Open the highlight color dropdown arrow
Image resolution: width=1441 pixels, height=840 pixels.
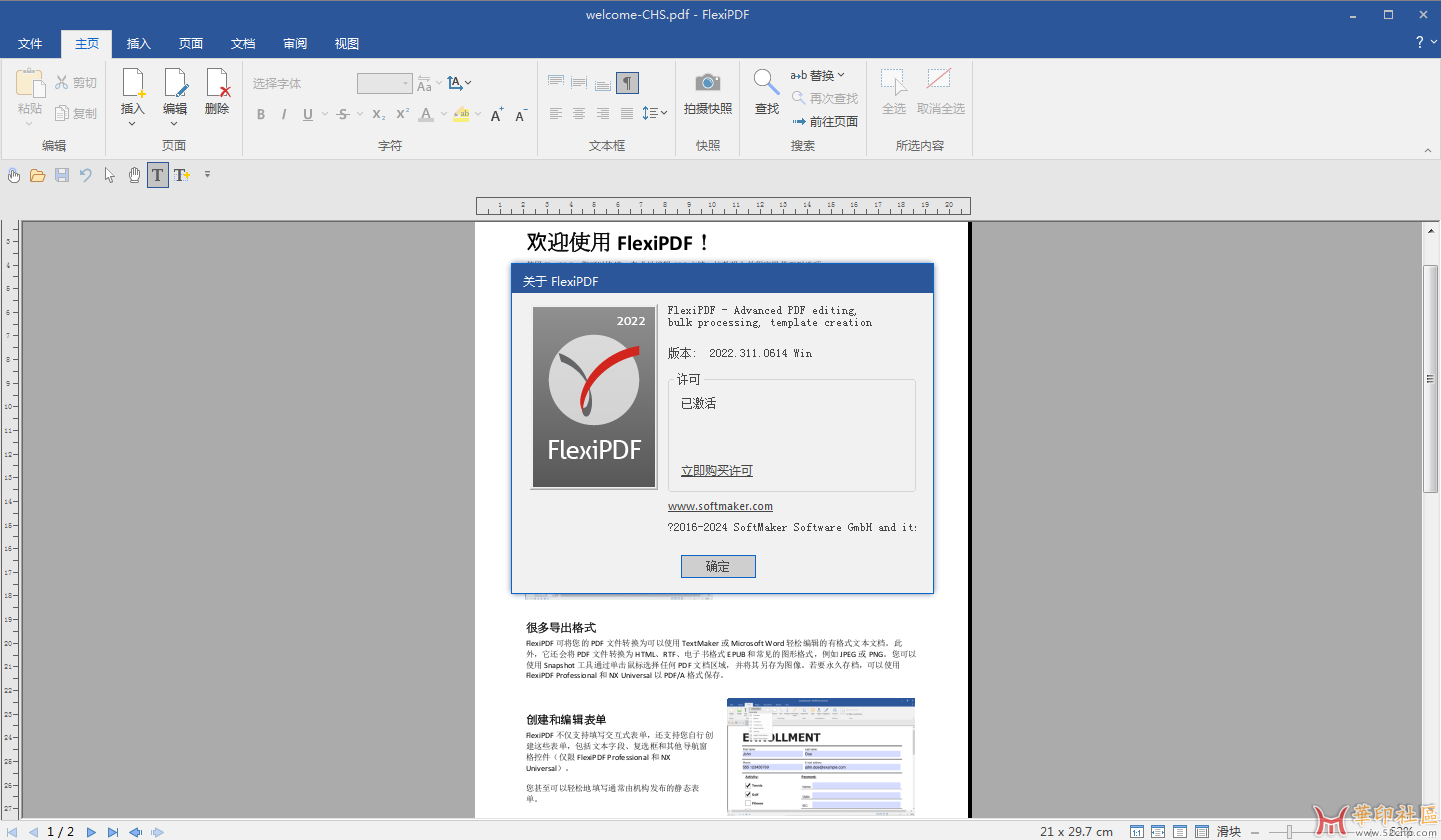[477, 115]
